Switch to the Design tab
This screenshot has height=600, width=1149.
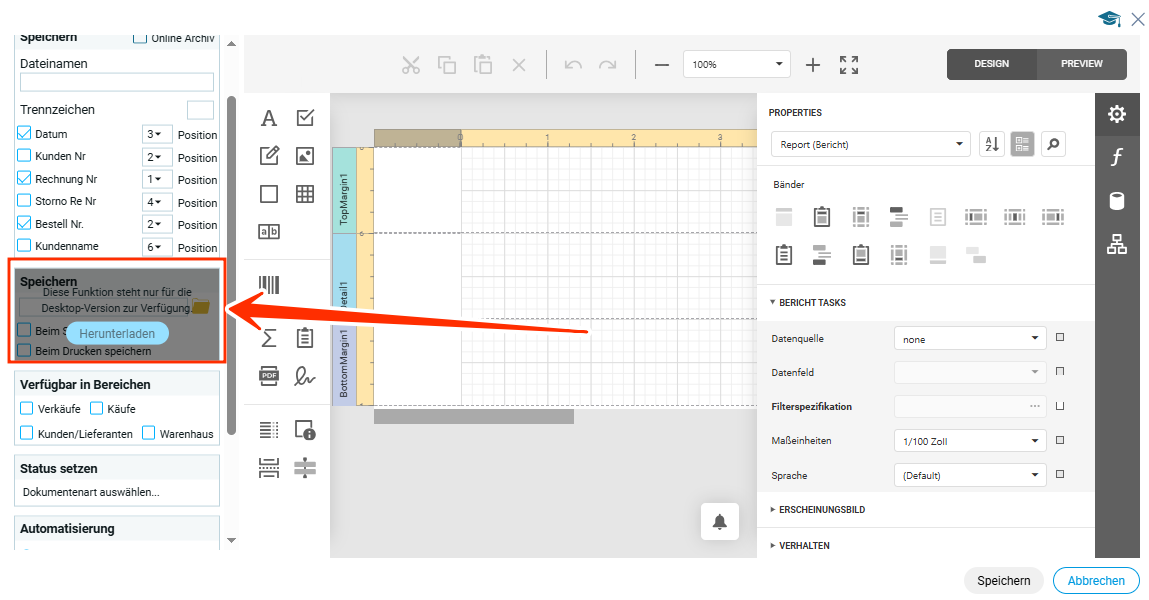991,64
